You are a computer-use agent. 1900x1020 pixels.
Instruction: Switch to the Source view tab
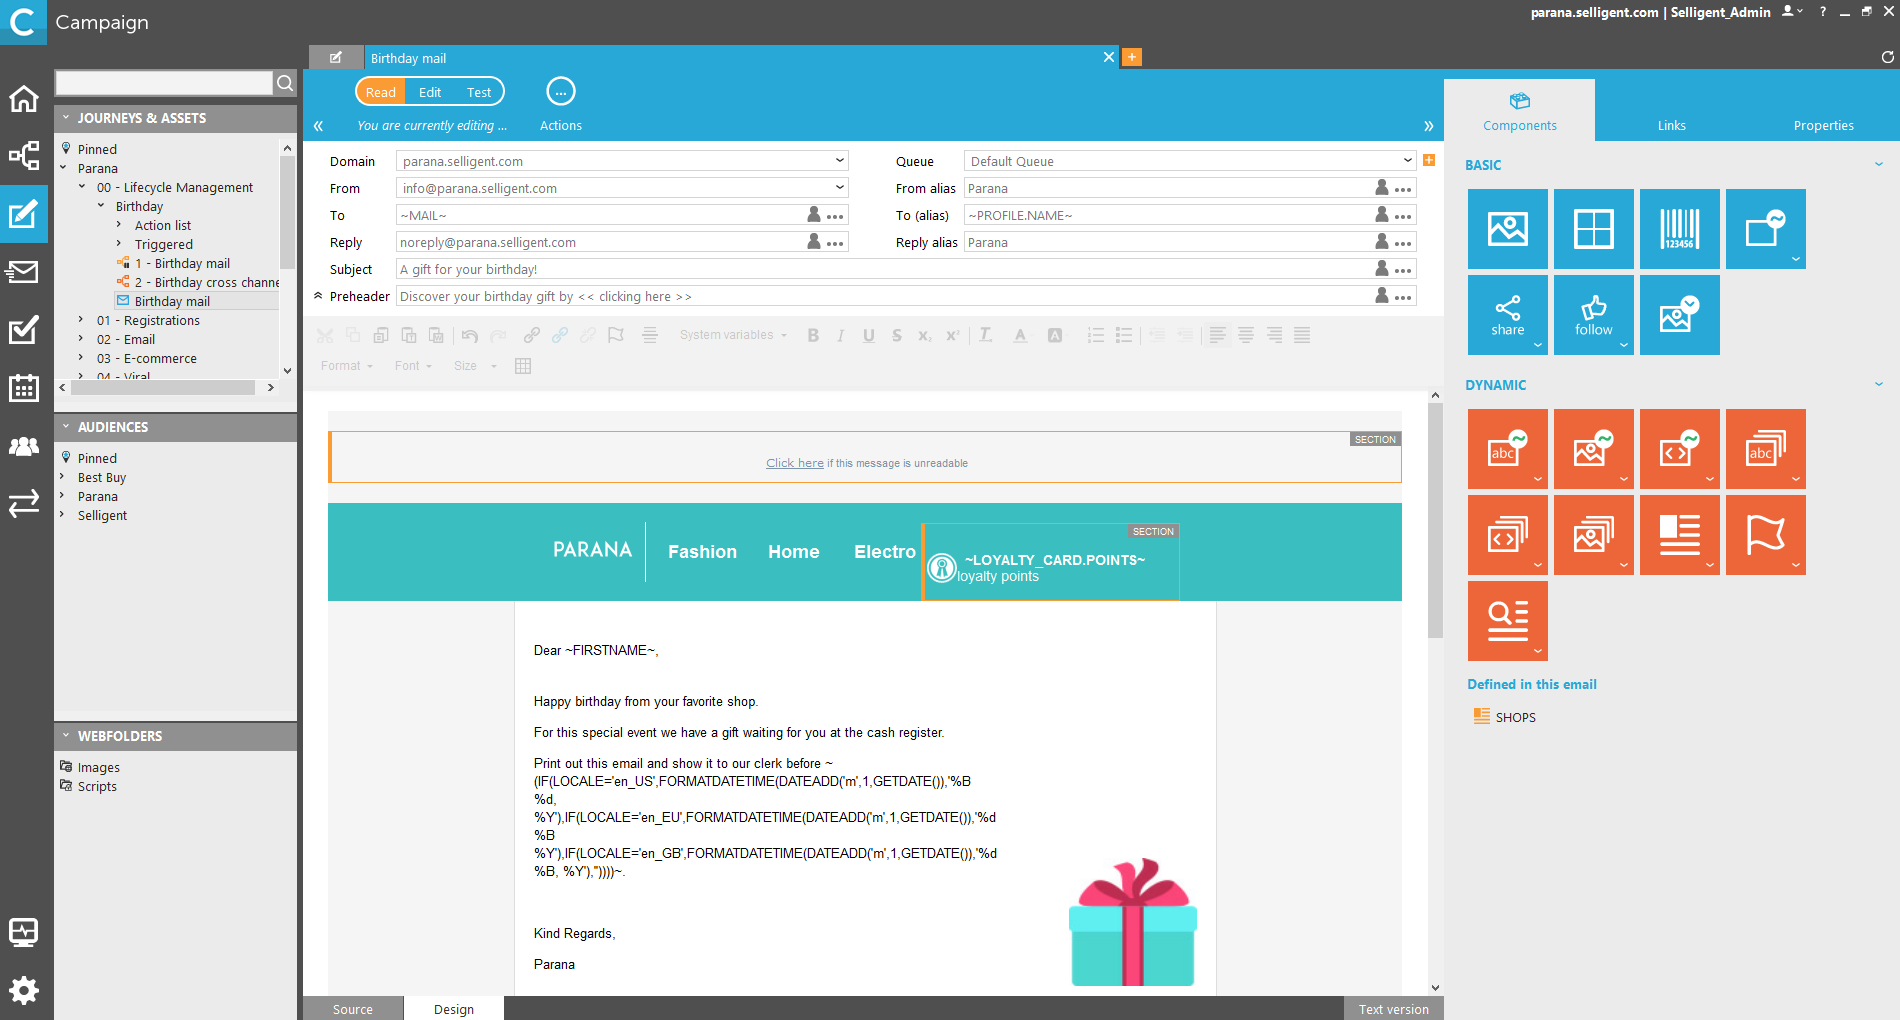pyautogui.click(x=353, y=1009)
